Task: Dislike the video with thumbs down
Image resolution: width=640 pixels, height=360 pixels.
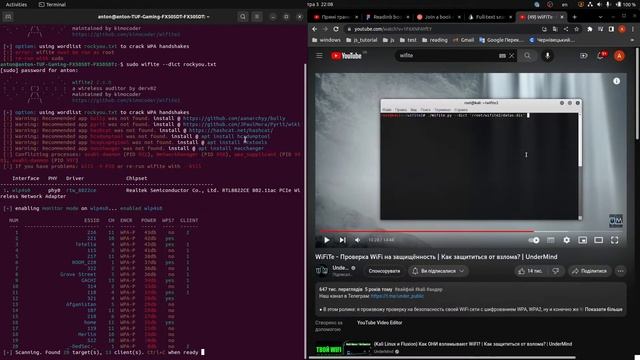Action: tap(556, 271)
